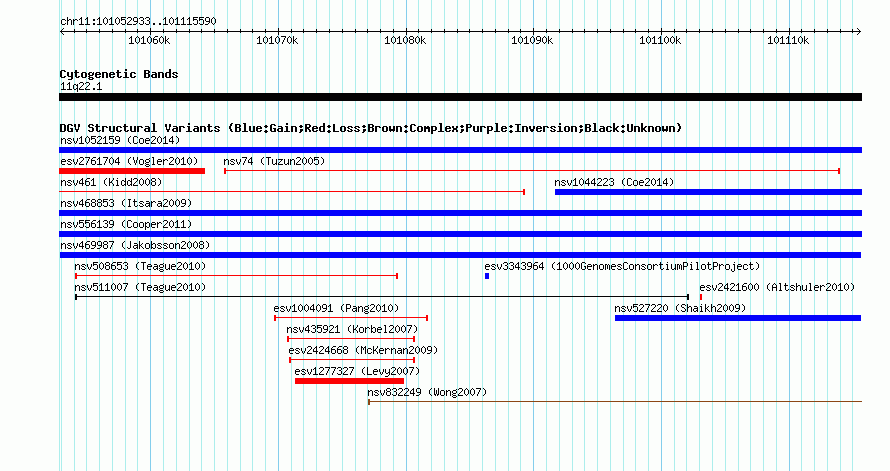Click the 11q22.1 band label

click(x=81, y=86)
